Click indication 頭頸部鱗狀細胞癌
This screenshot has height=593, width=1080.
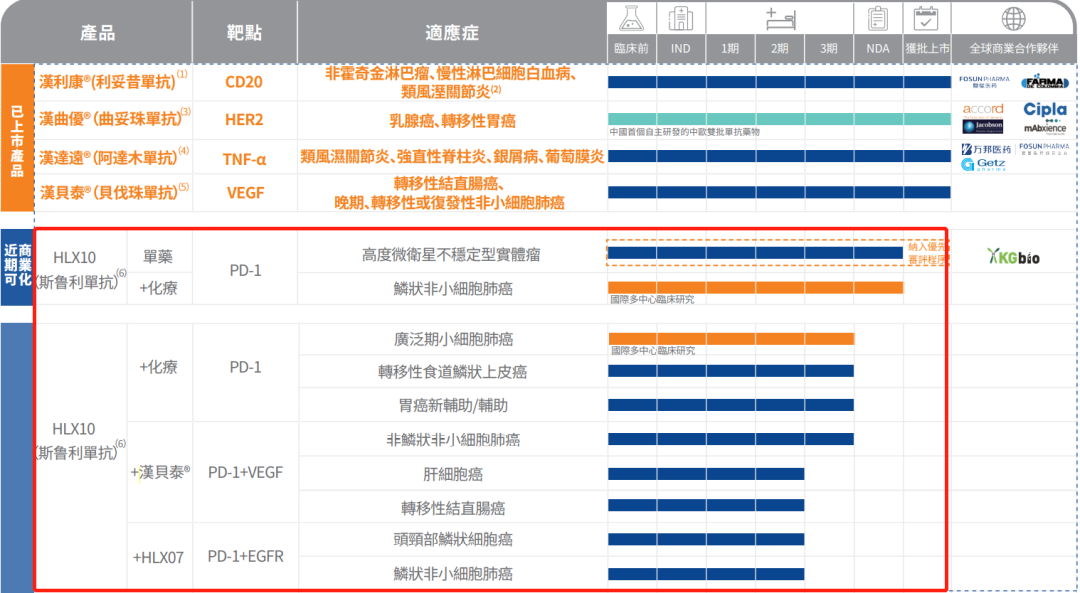pyautogui.click(x=453, y=539)
